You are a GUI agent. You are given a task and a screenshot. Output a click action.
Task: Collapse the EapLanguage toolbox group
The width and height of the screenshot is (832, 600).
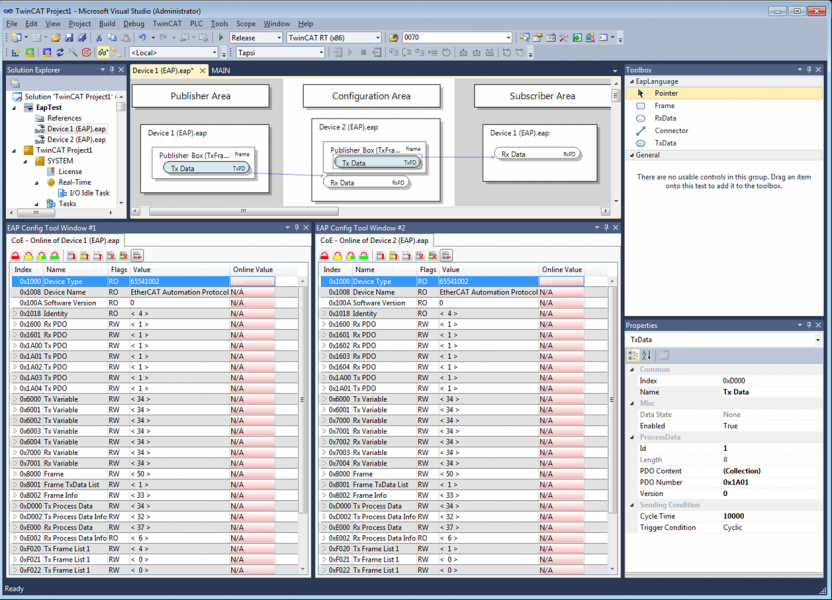point(632,82)
